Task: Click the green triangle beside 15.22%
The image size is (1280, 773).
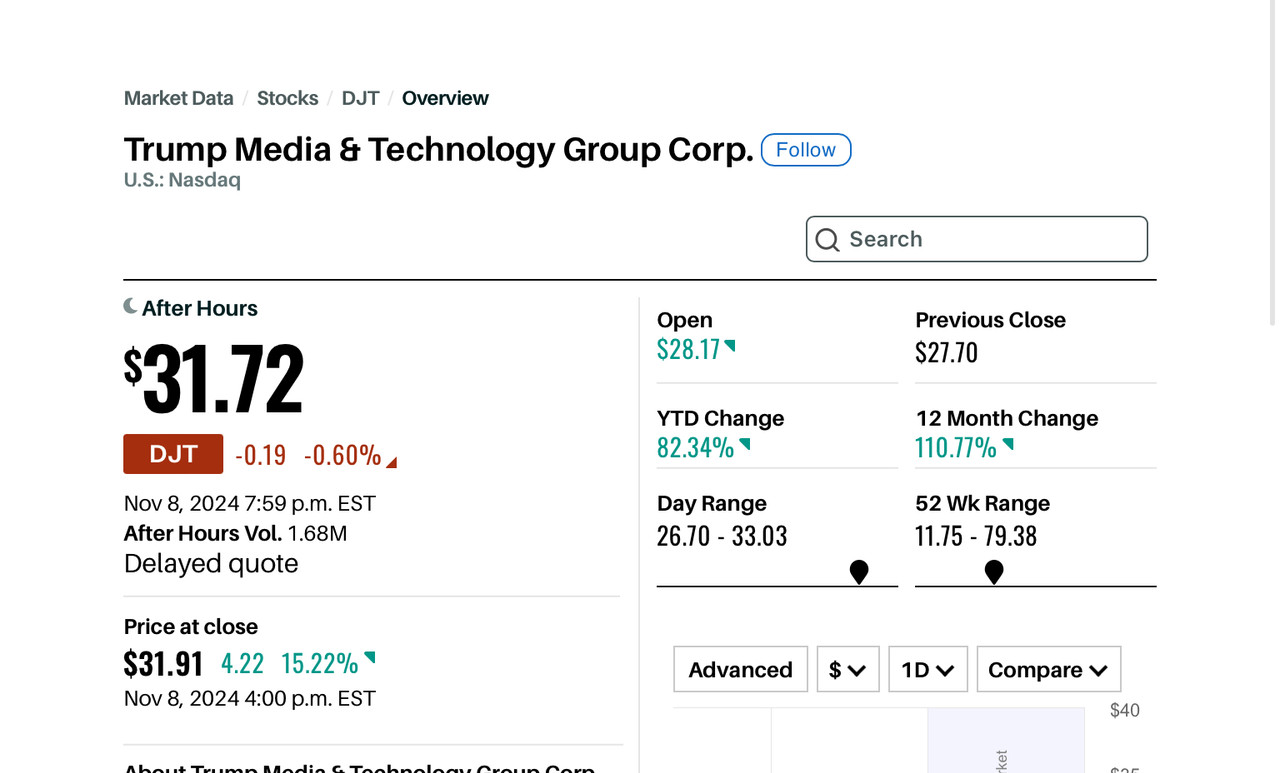Action: [x=370, y=657]
